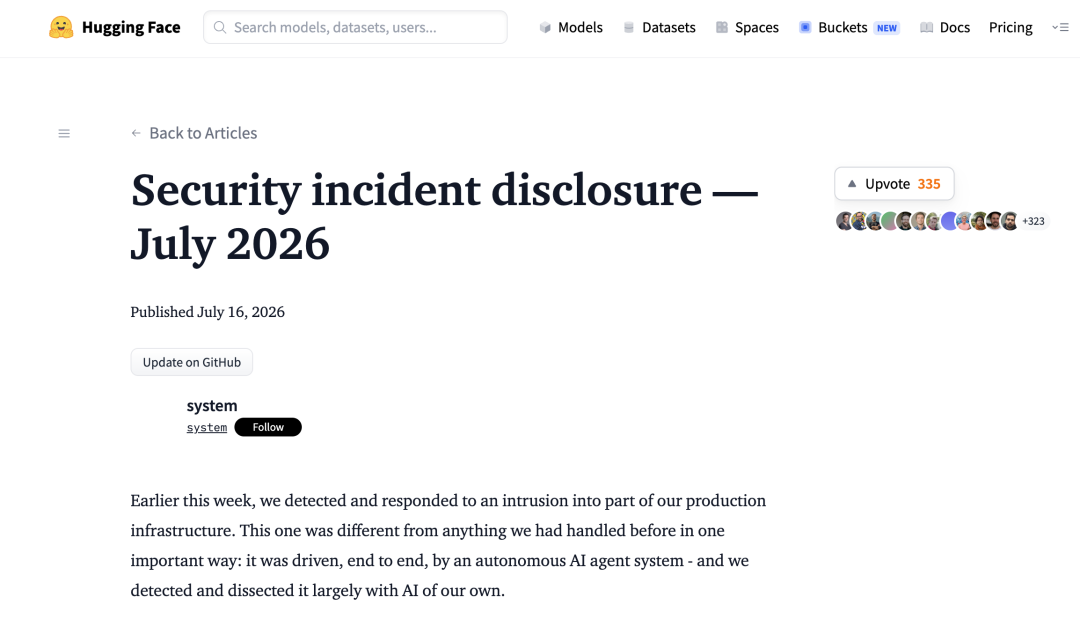Click the NEW badge next to Buckets

(x=886, y=28)
